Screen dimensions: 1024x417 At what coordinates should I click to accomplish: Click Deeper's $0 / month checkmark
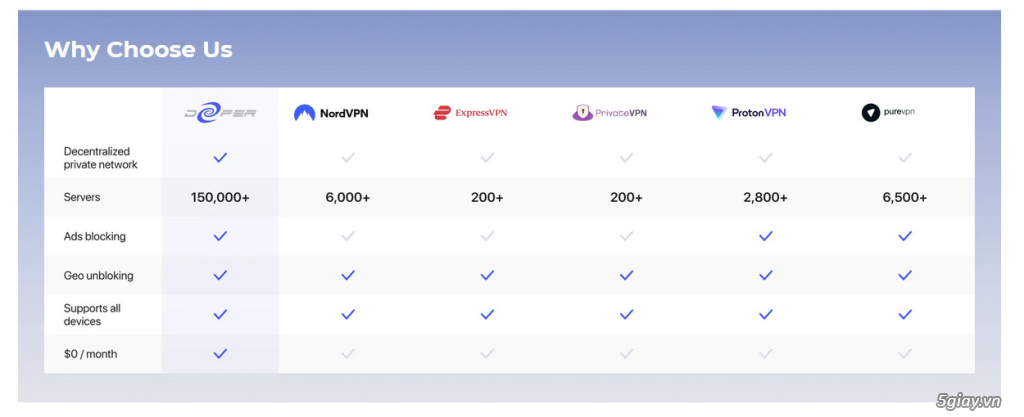[220, 354]
